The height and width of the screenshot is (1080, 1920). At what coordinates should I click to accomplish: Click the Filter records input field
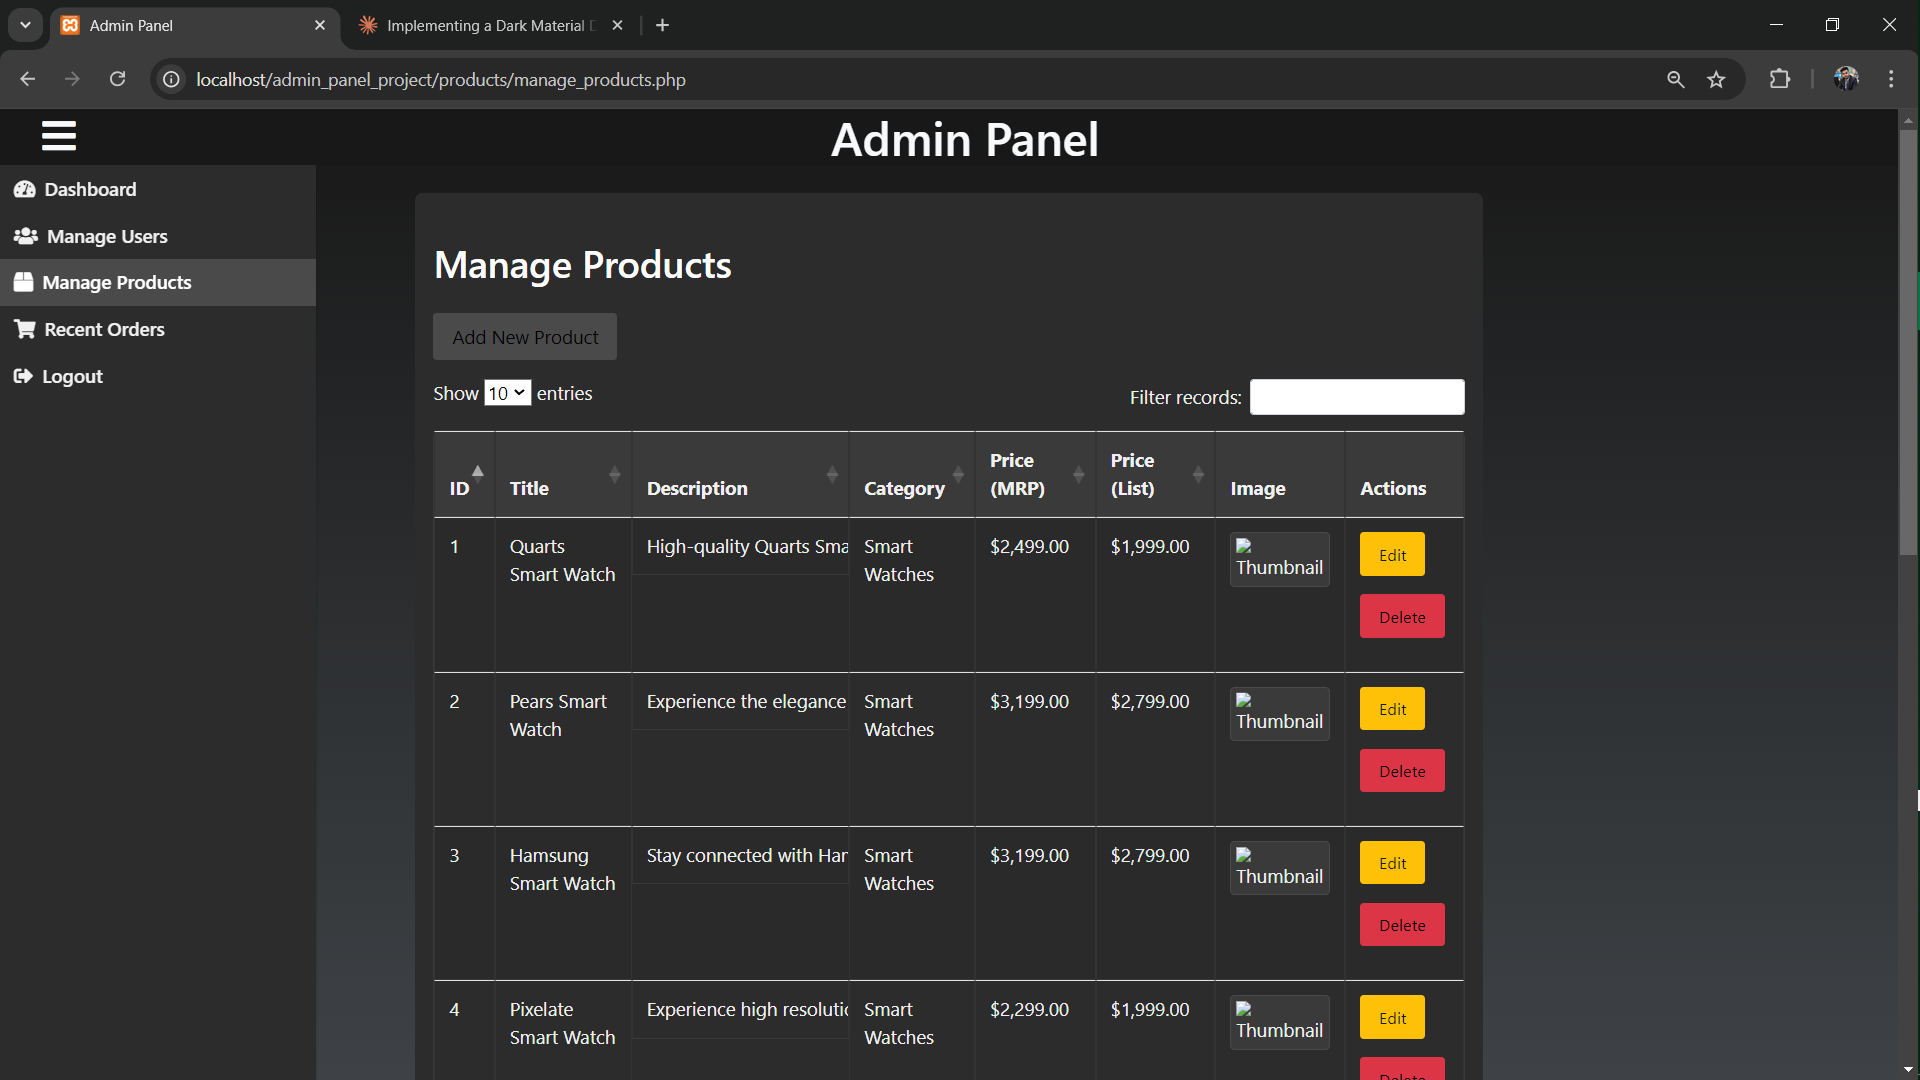click(1357, 397)
